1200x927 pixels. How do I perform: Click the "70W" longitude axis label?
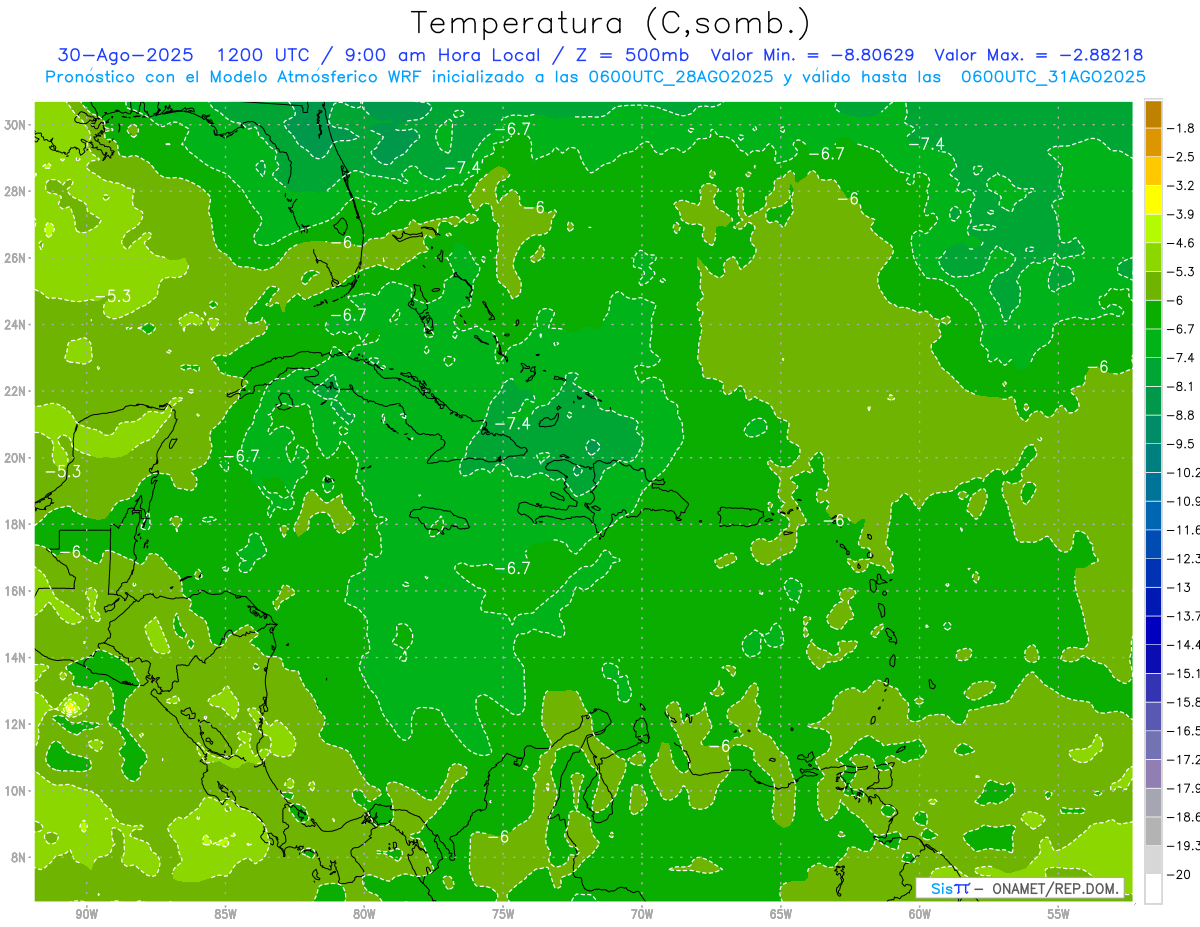point(642,914)
